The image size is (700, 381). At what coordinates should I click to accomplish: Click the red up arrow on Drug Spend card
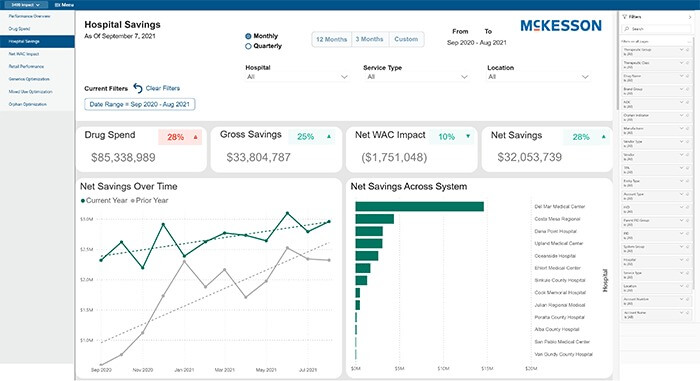195,137
